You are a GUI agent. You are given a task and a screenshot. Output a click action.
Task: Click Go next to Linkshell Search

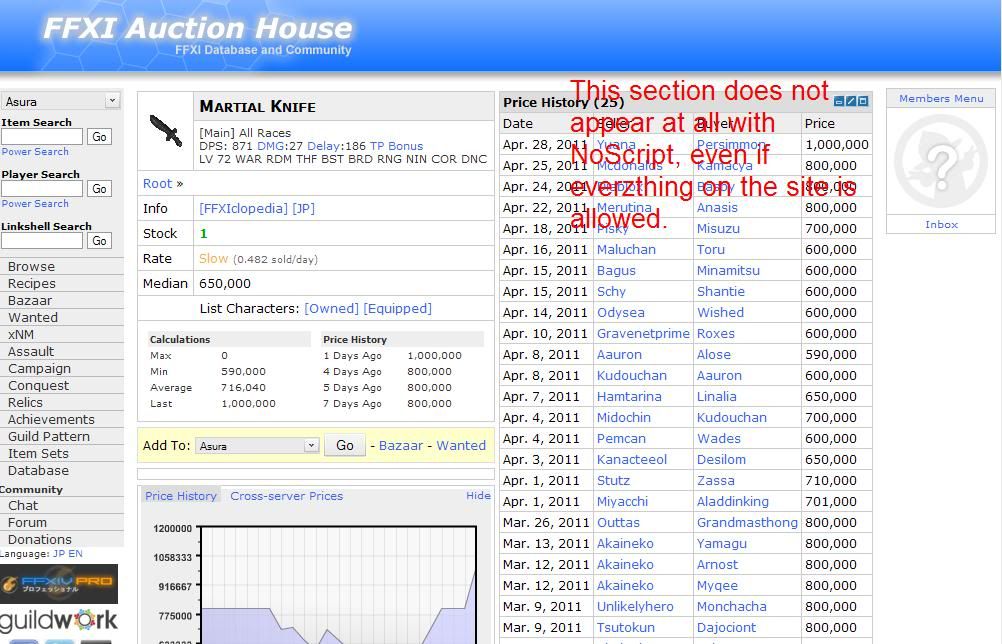(x=99, y=240)
